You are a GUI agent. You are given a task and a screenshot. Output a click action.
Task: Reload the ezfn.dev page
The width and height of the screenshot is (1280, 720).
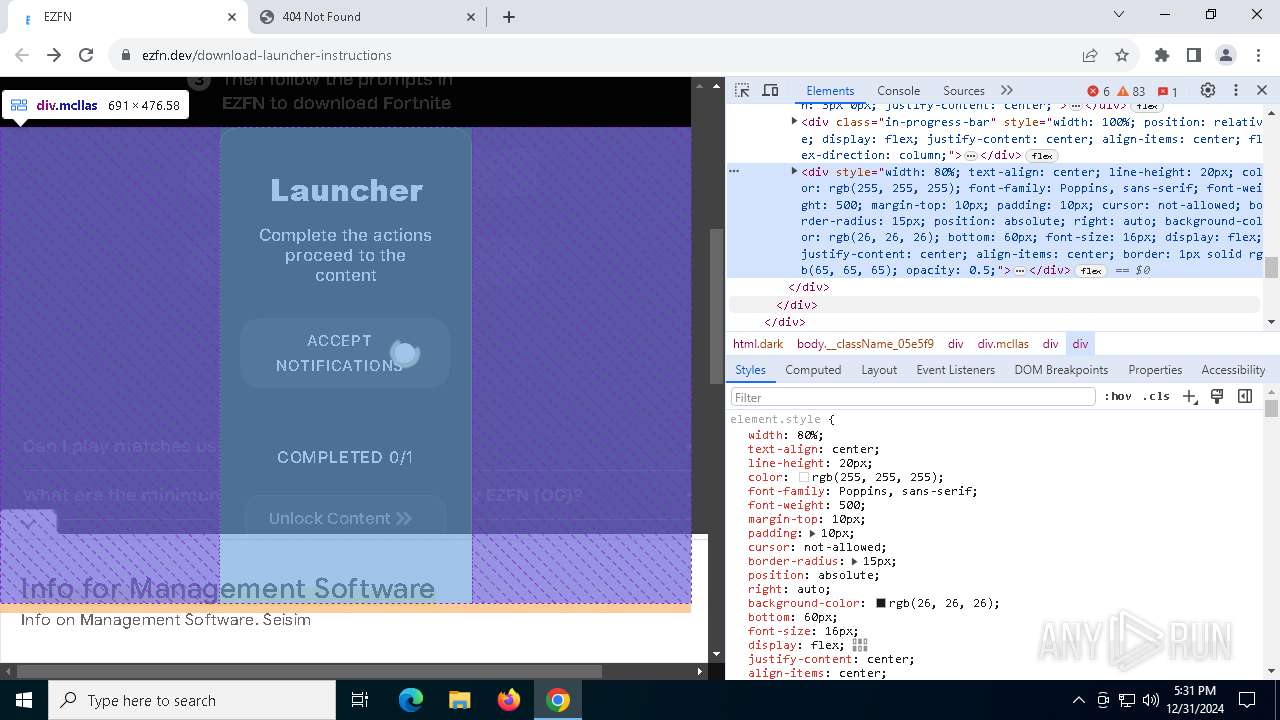coord(86,55)
